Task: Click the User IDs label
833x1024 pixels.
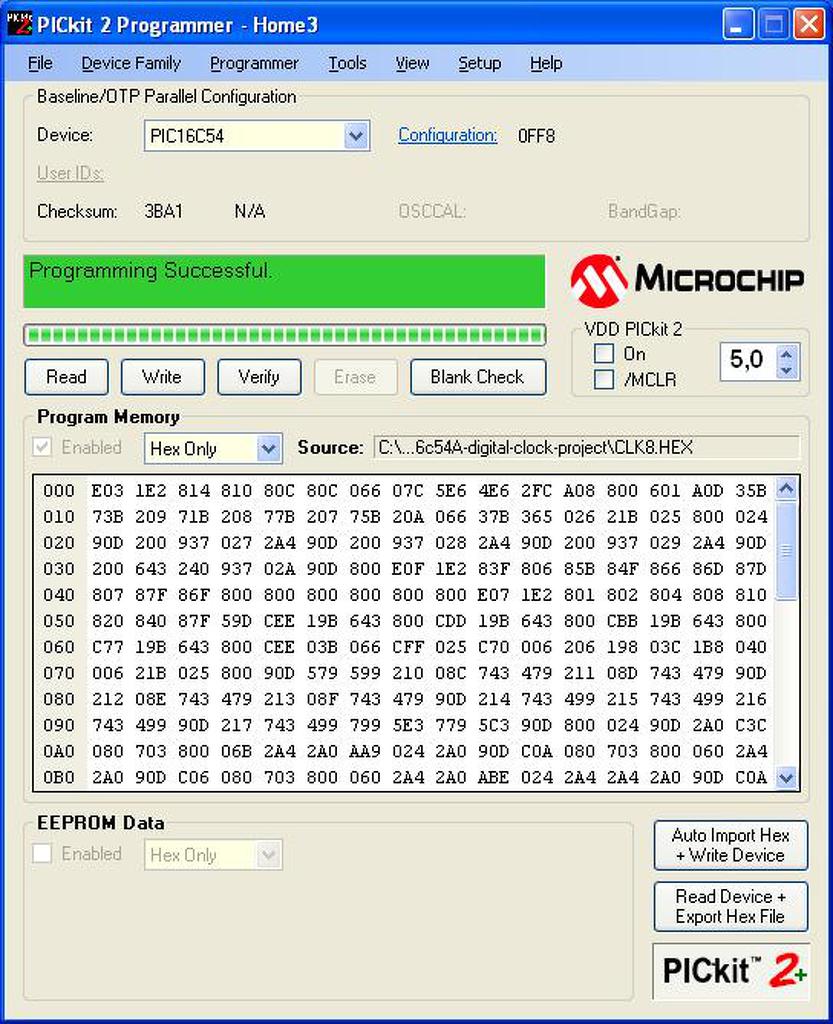Action: click(x=71, y=174)
